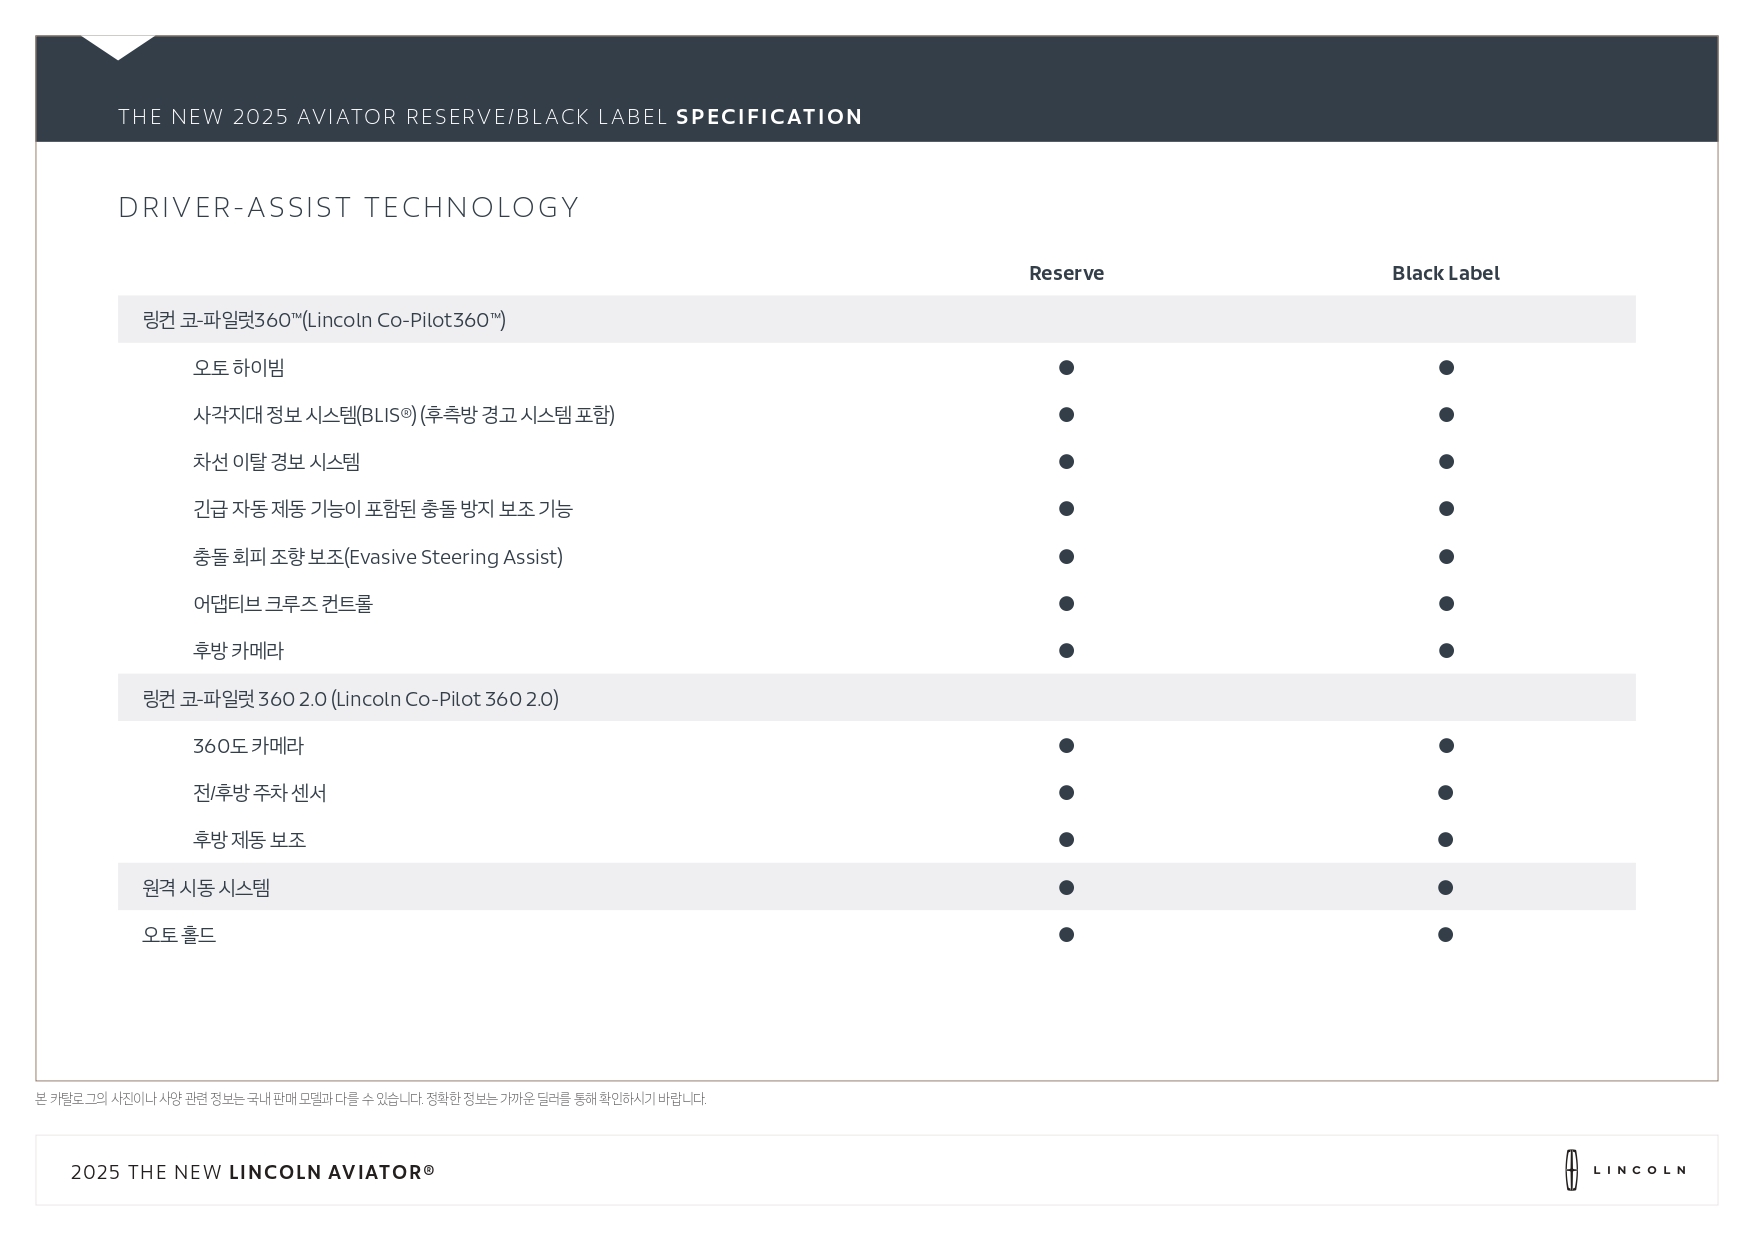1754x1241 pixels.
Task: Click the Reserve dot for 360도 카메라
Action: coord(1066,746)
